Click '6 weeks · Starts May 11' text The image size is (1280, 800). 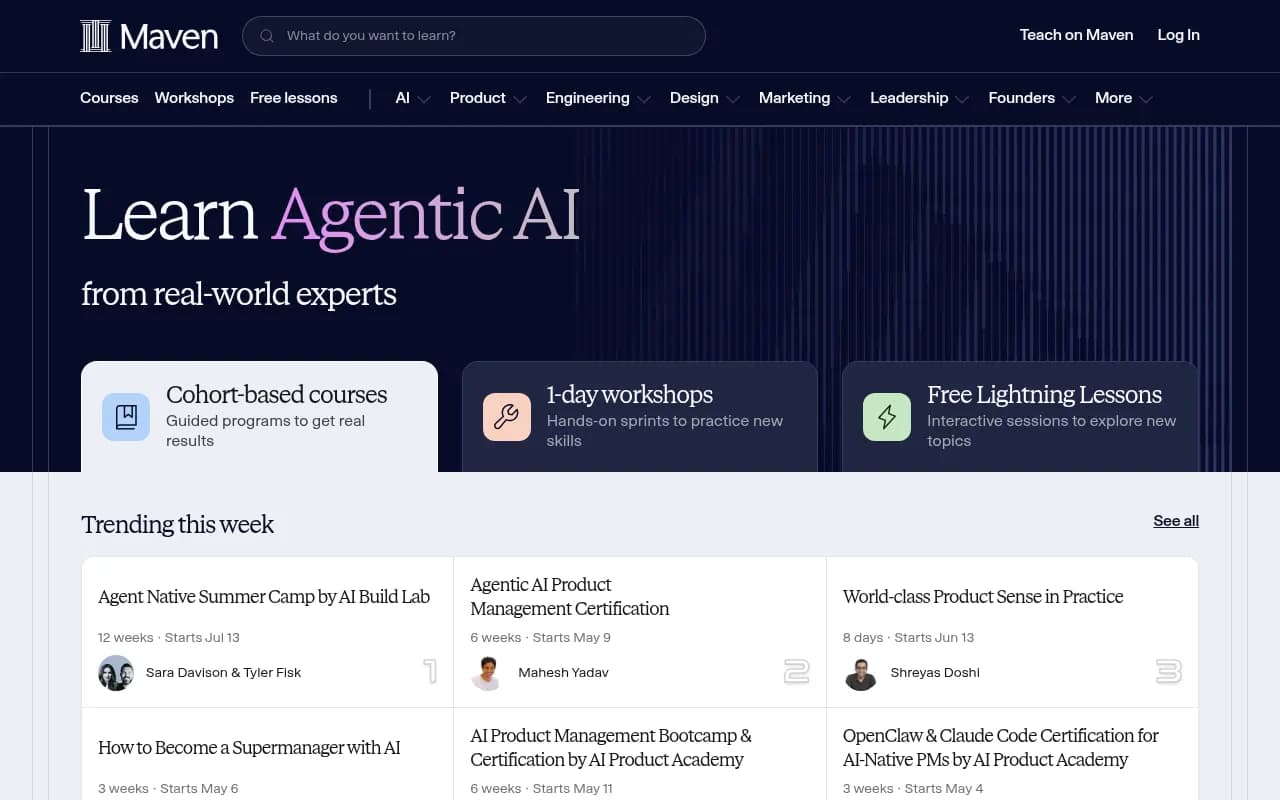tap(541, 789)
